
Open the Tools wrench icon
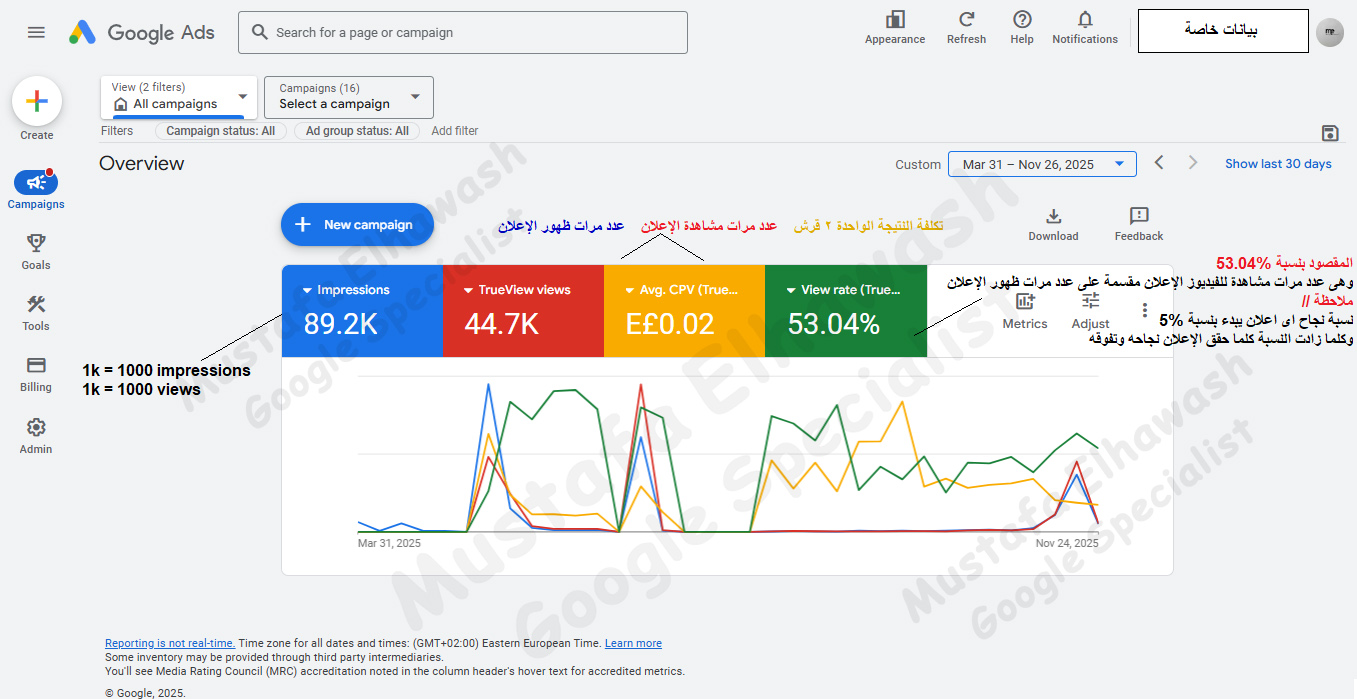tap(36, 305)
